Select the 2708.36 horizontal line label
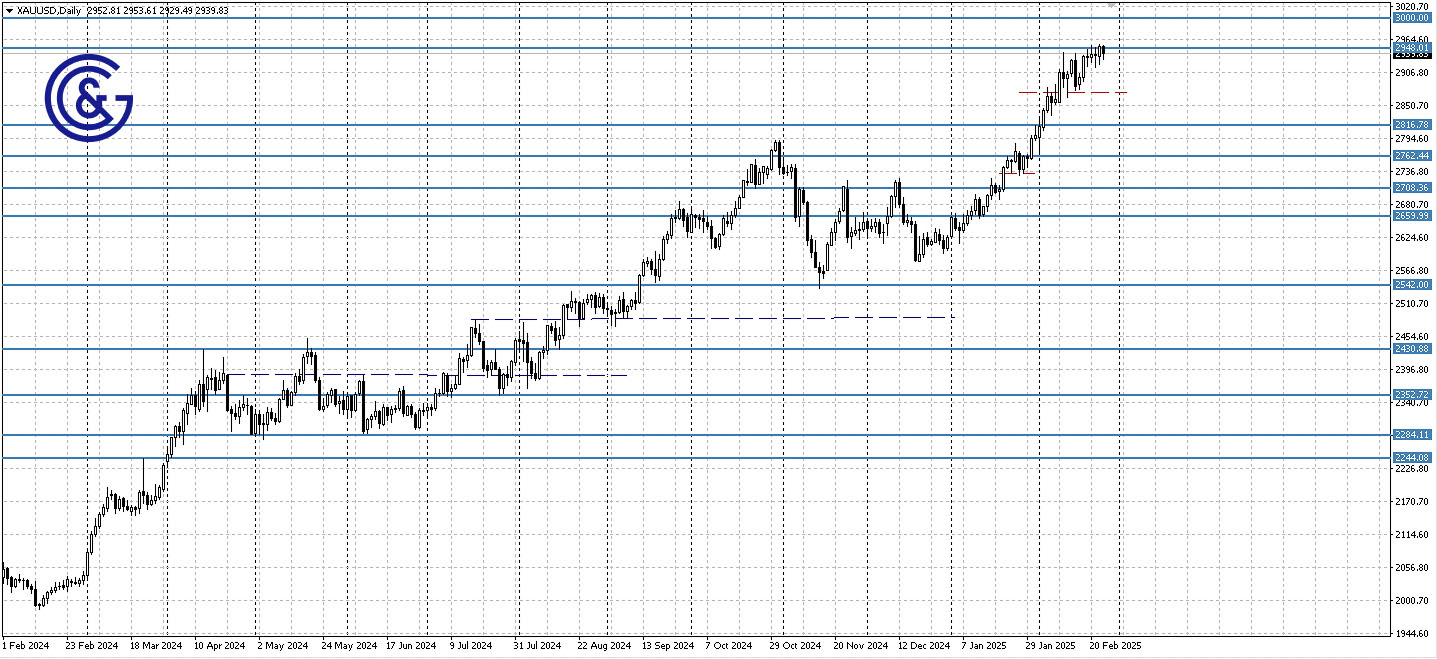This screenshot has width=1437, height=659. point(1414,187)
